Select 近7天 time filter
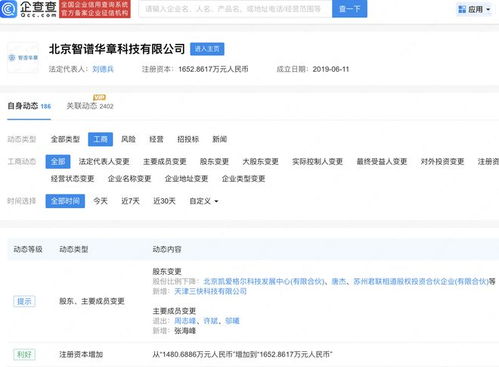The height and width of the screenshot is (367, 499). click(130, 201)
